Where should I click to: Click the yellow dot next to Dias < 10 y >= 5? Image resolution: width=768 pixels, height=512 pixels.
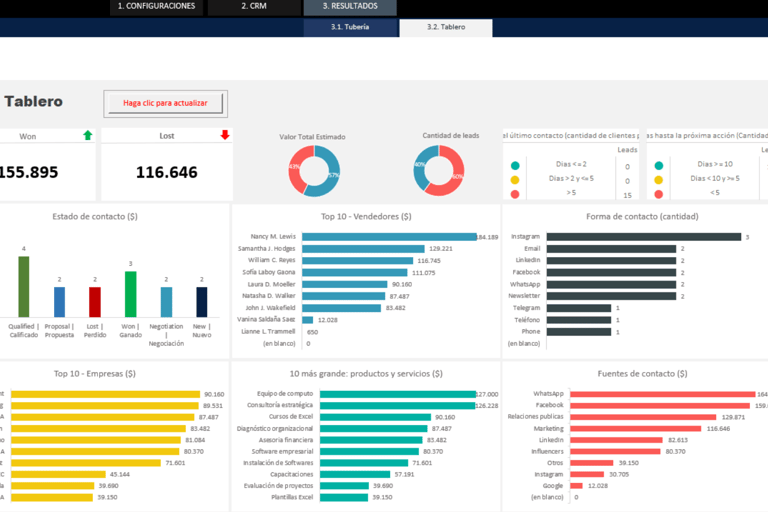(659, 180)
